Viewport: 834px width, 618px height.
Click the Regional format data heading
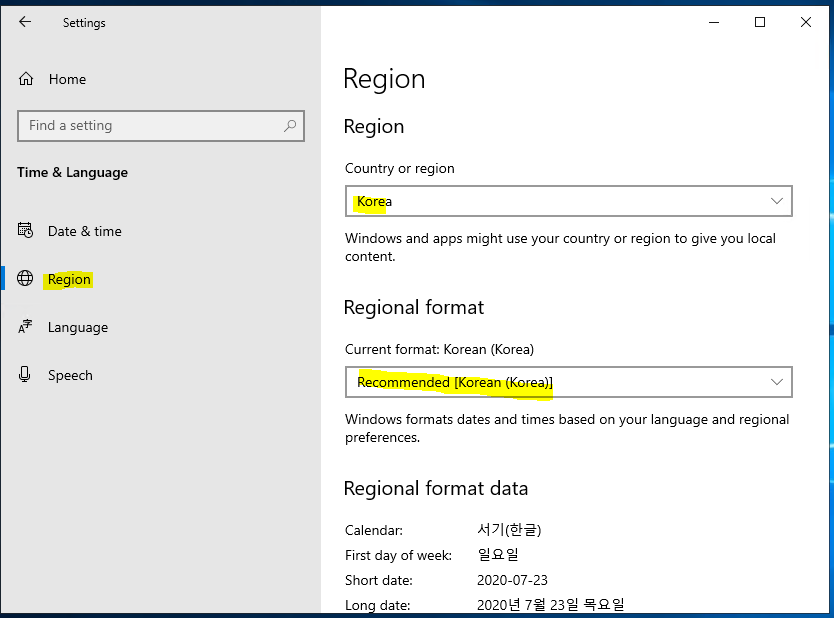coord(436,488)
